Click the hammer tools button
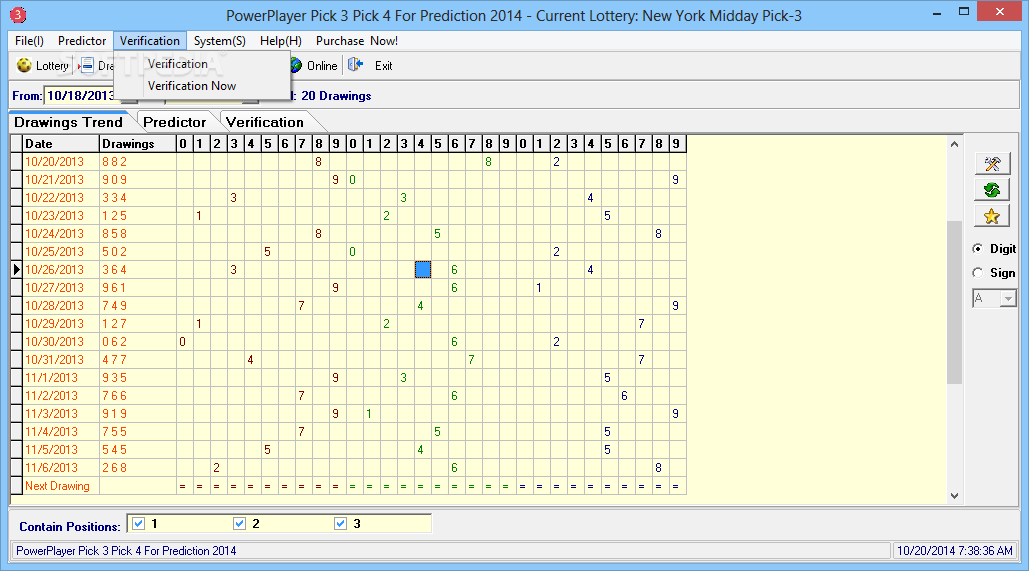 [992, 163]
